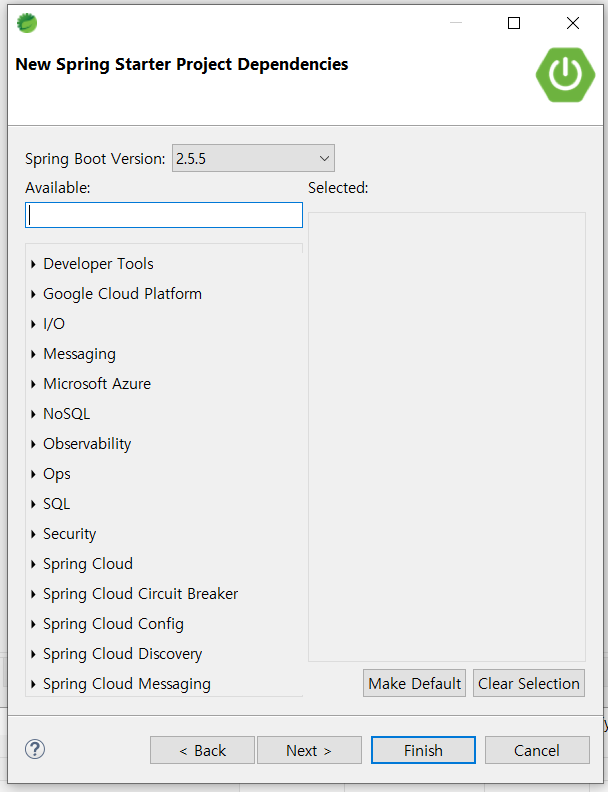Click the Make Default button
Image resolution: width=608 pixels, height=792 pixels.
(x=414, y=683)
